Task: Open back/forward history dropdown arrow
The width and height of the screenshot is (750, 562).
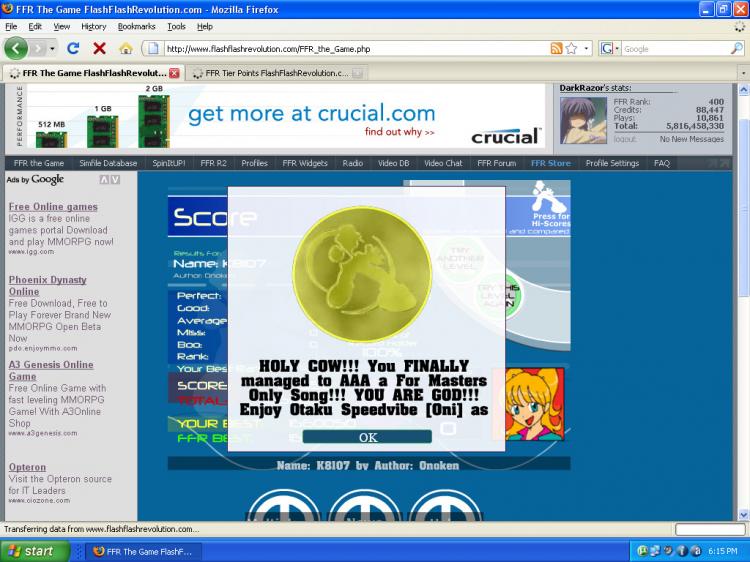Action: pyautogui.click(x=52, y=48)
